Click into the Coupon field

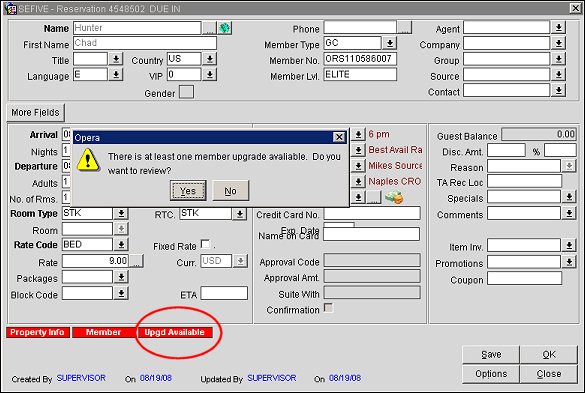tap(524, 278)
